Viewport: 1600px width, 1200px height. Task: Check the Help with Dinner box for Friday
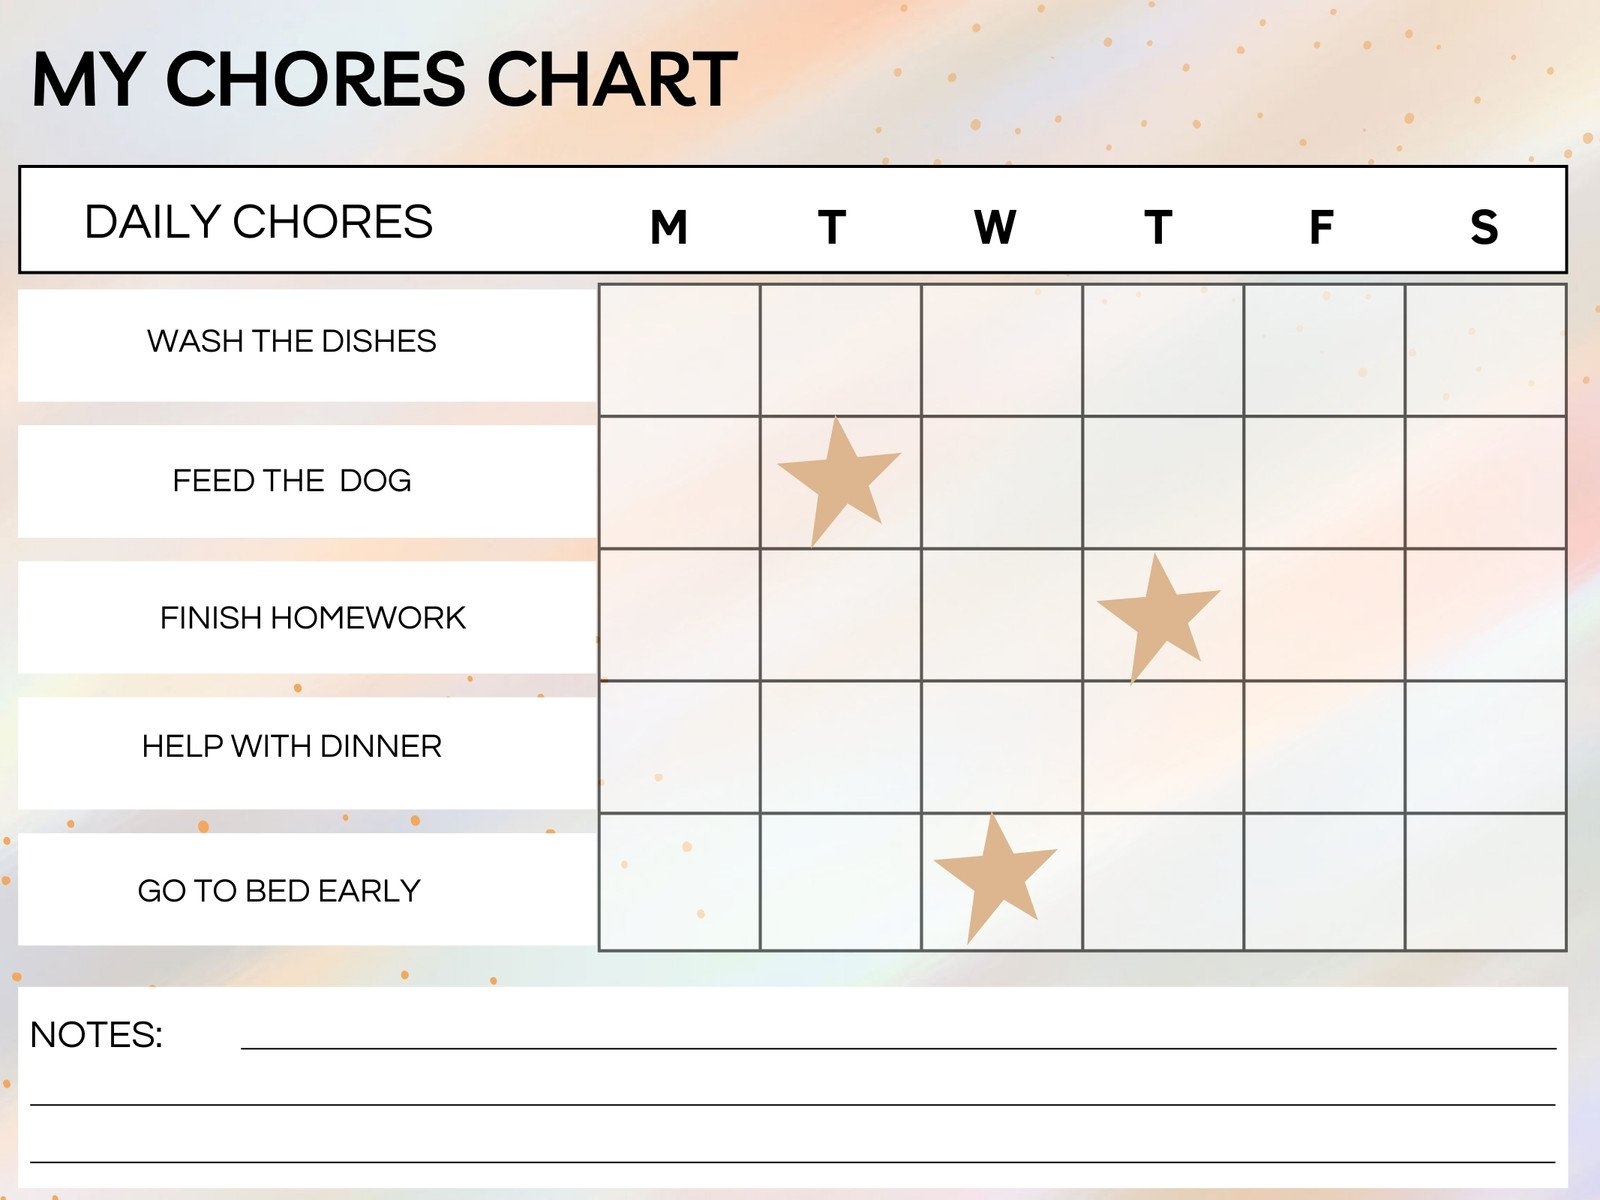click(x=1324, y=747)
